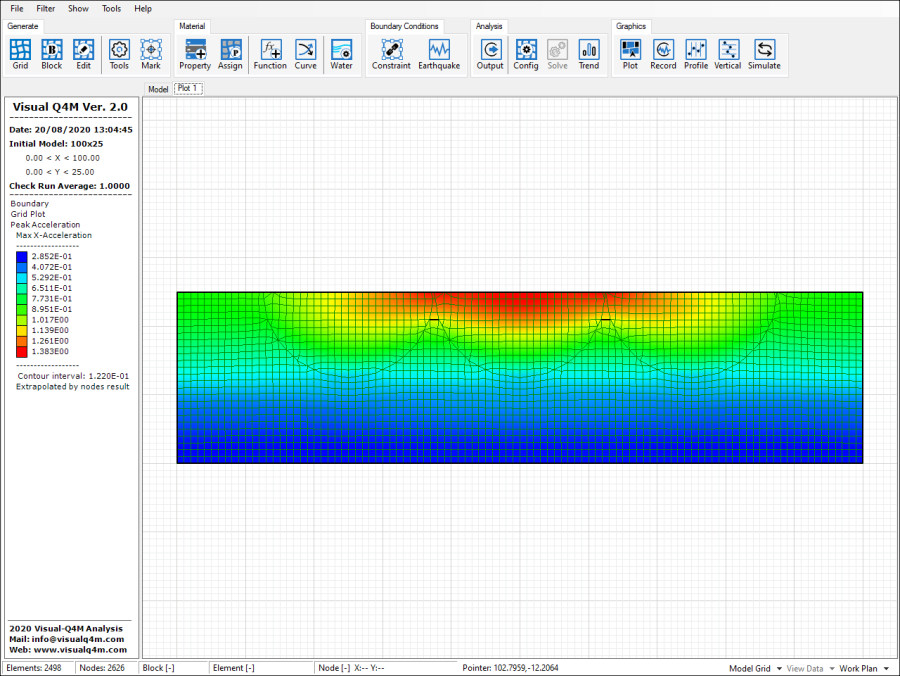Click 'Check Run Average: 1.0000' text

pos(69,186)
